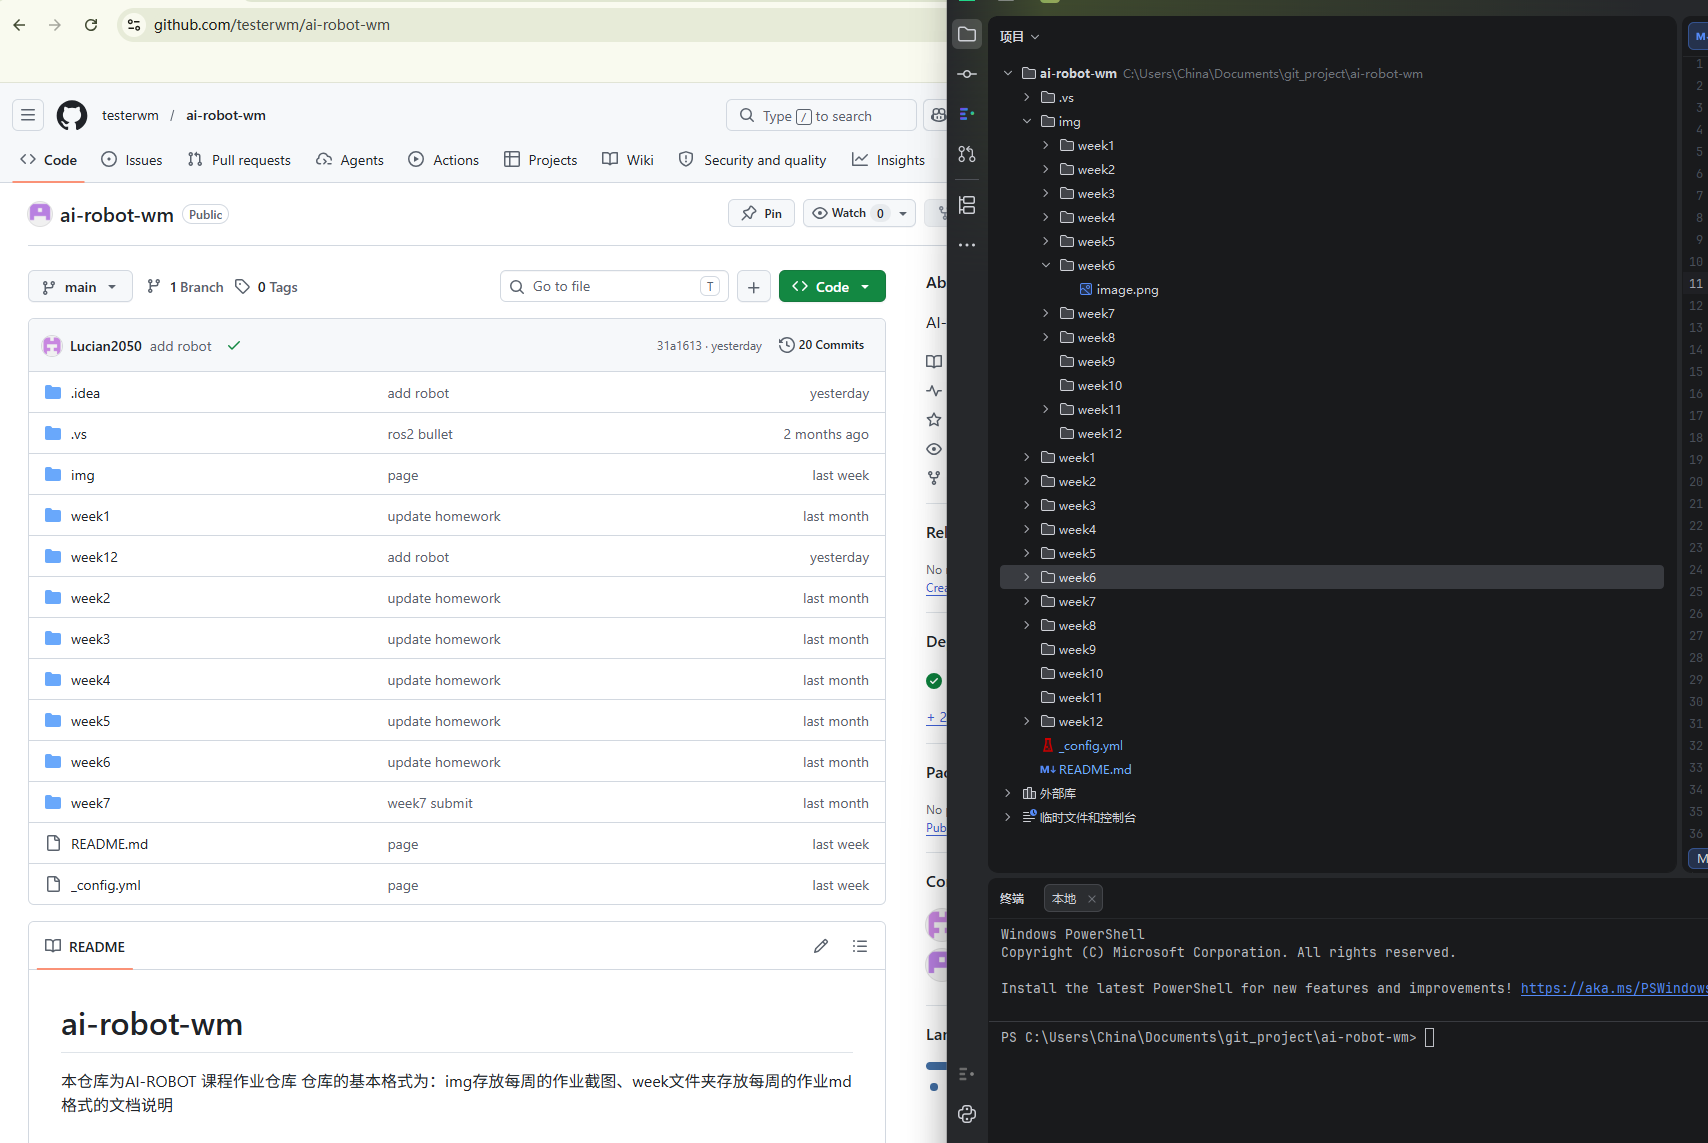Viewport: 1708px width, 1143px height.
Task: Open commit hash 31a1613 link
Action: click(x=679, y=346)
